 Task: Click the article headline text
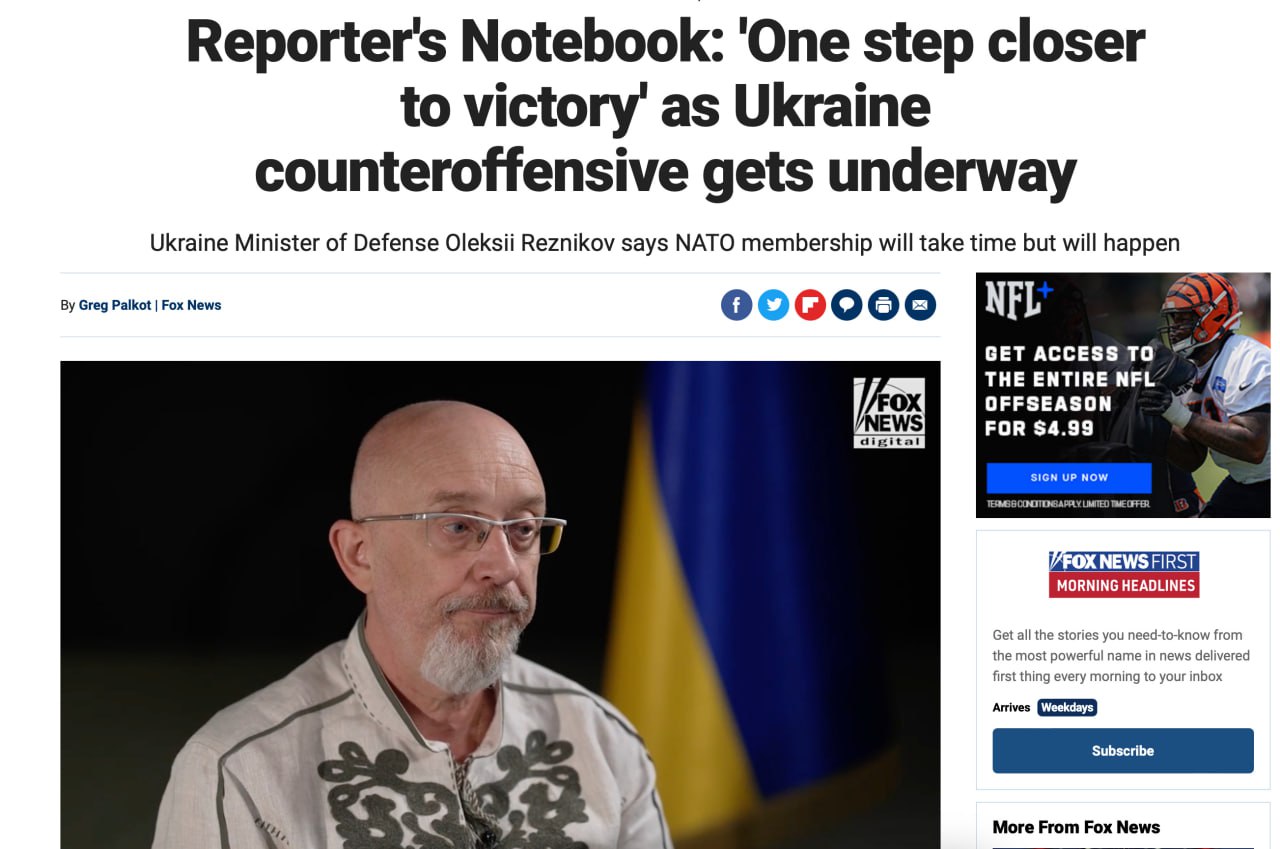tap(665, 107)
